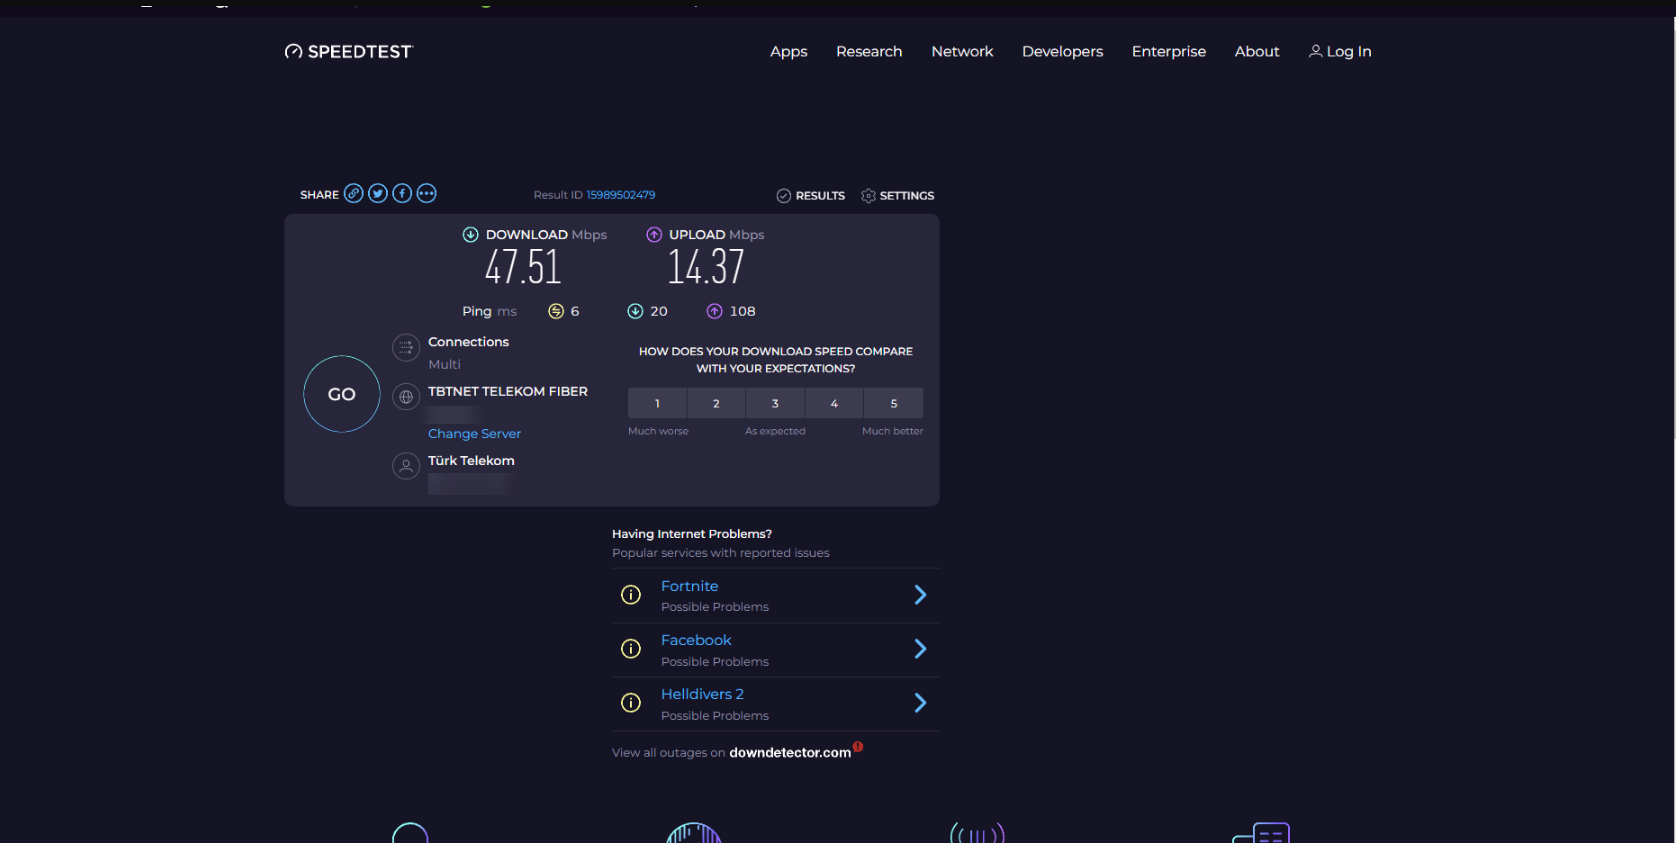Click the Multi connections value

445,365
